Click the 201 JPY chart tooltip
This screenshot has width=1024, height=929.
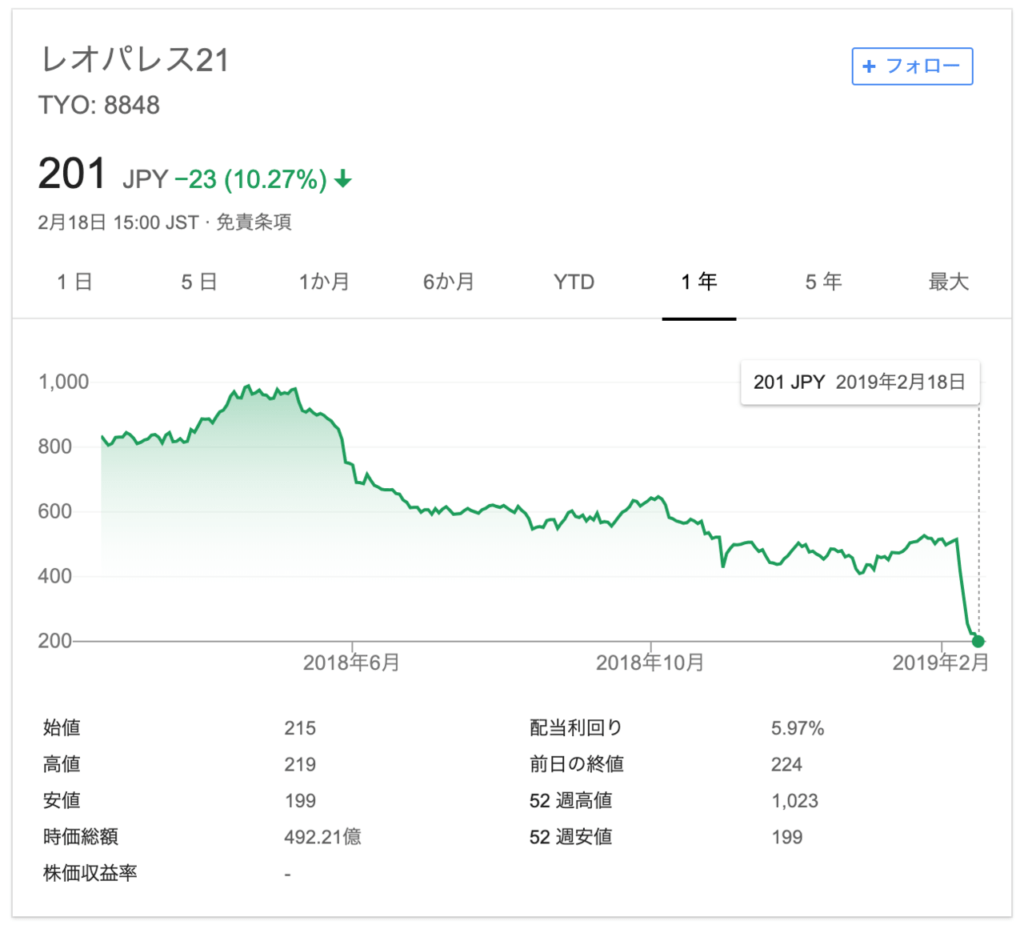[859, 382]
